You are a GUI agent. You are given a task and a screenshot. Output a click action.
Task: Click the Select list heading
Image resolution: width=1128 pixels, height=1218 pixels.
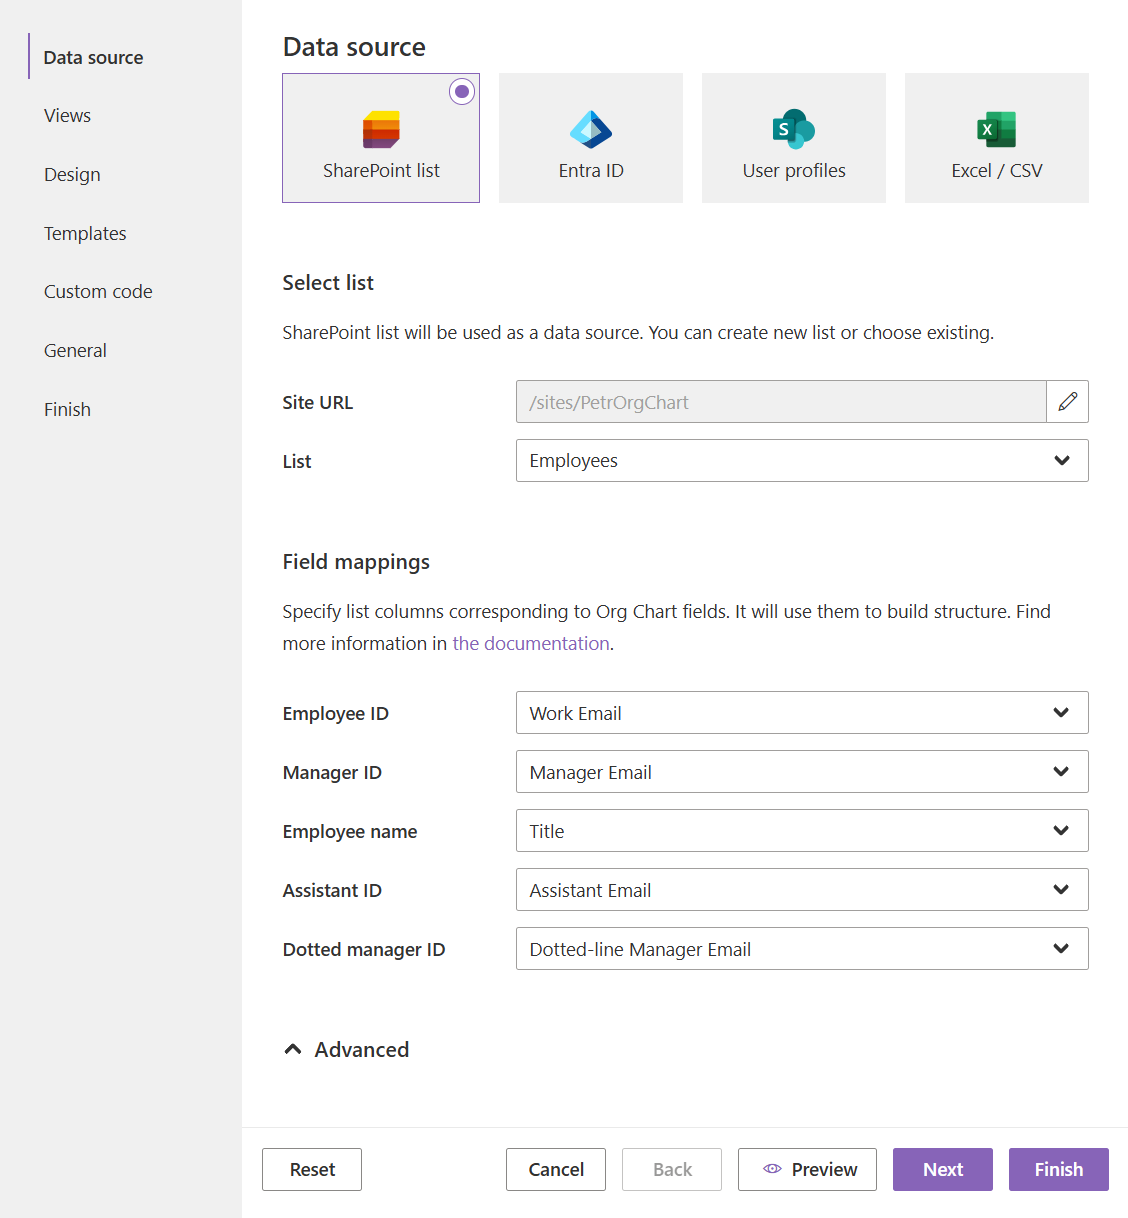tap(328, 283)
